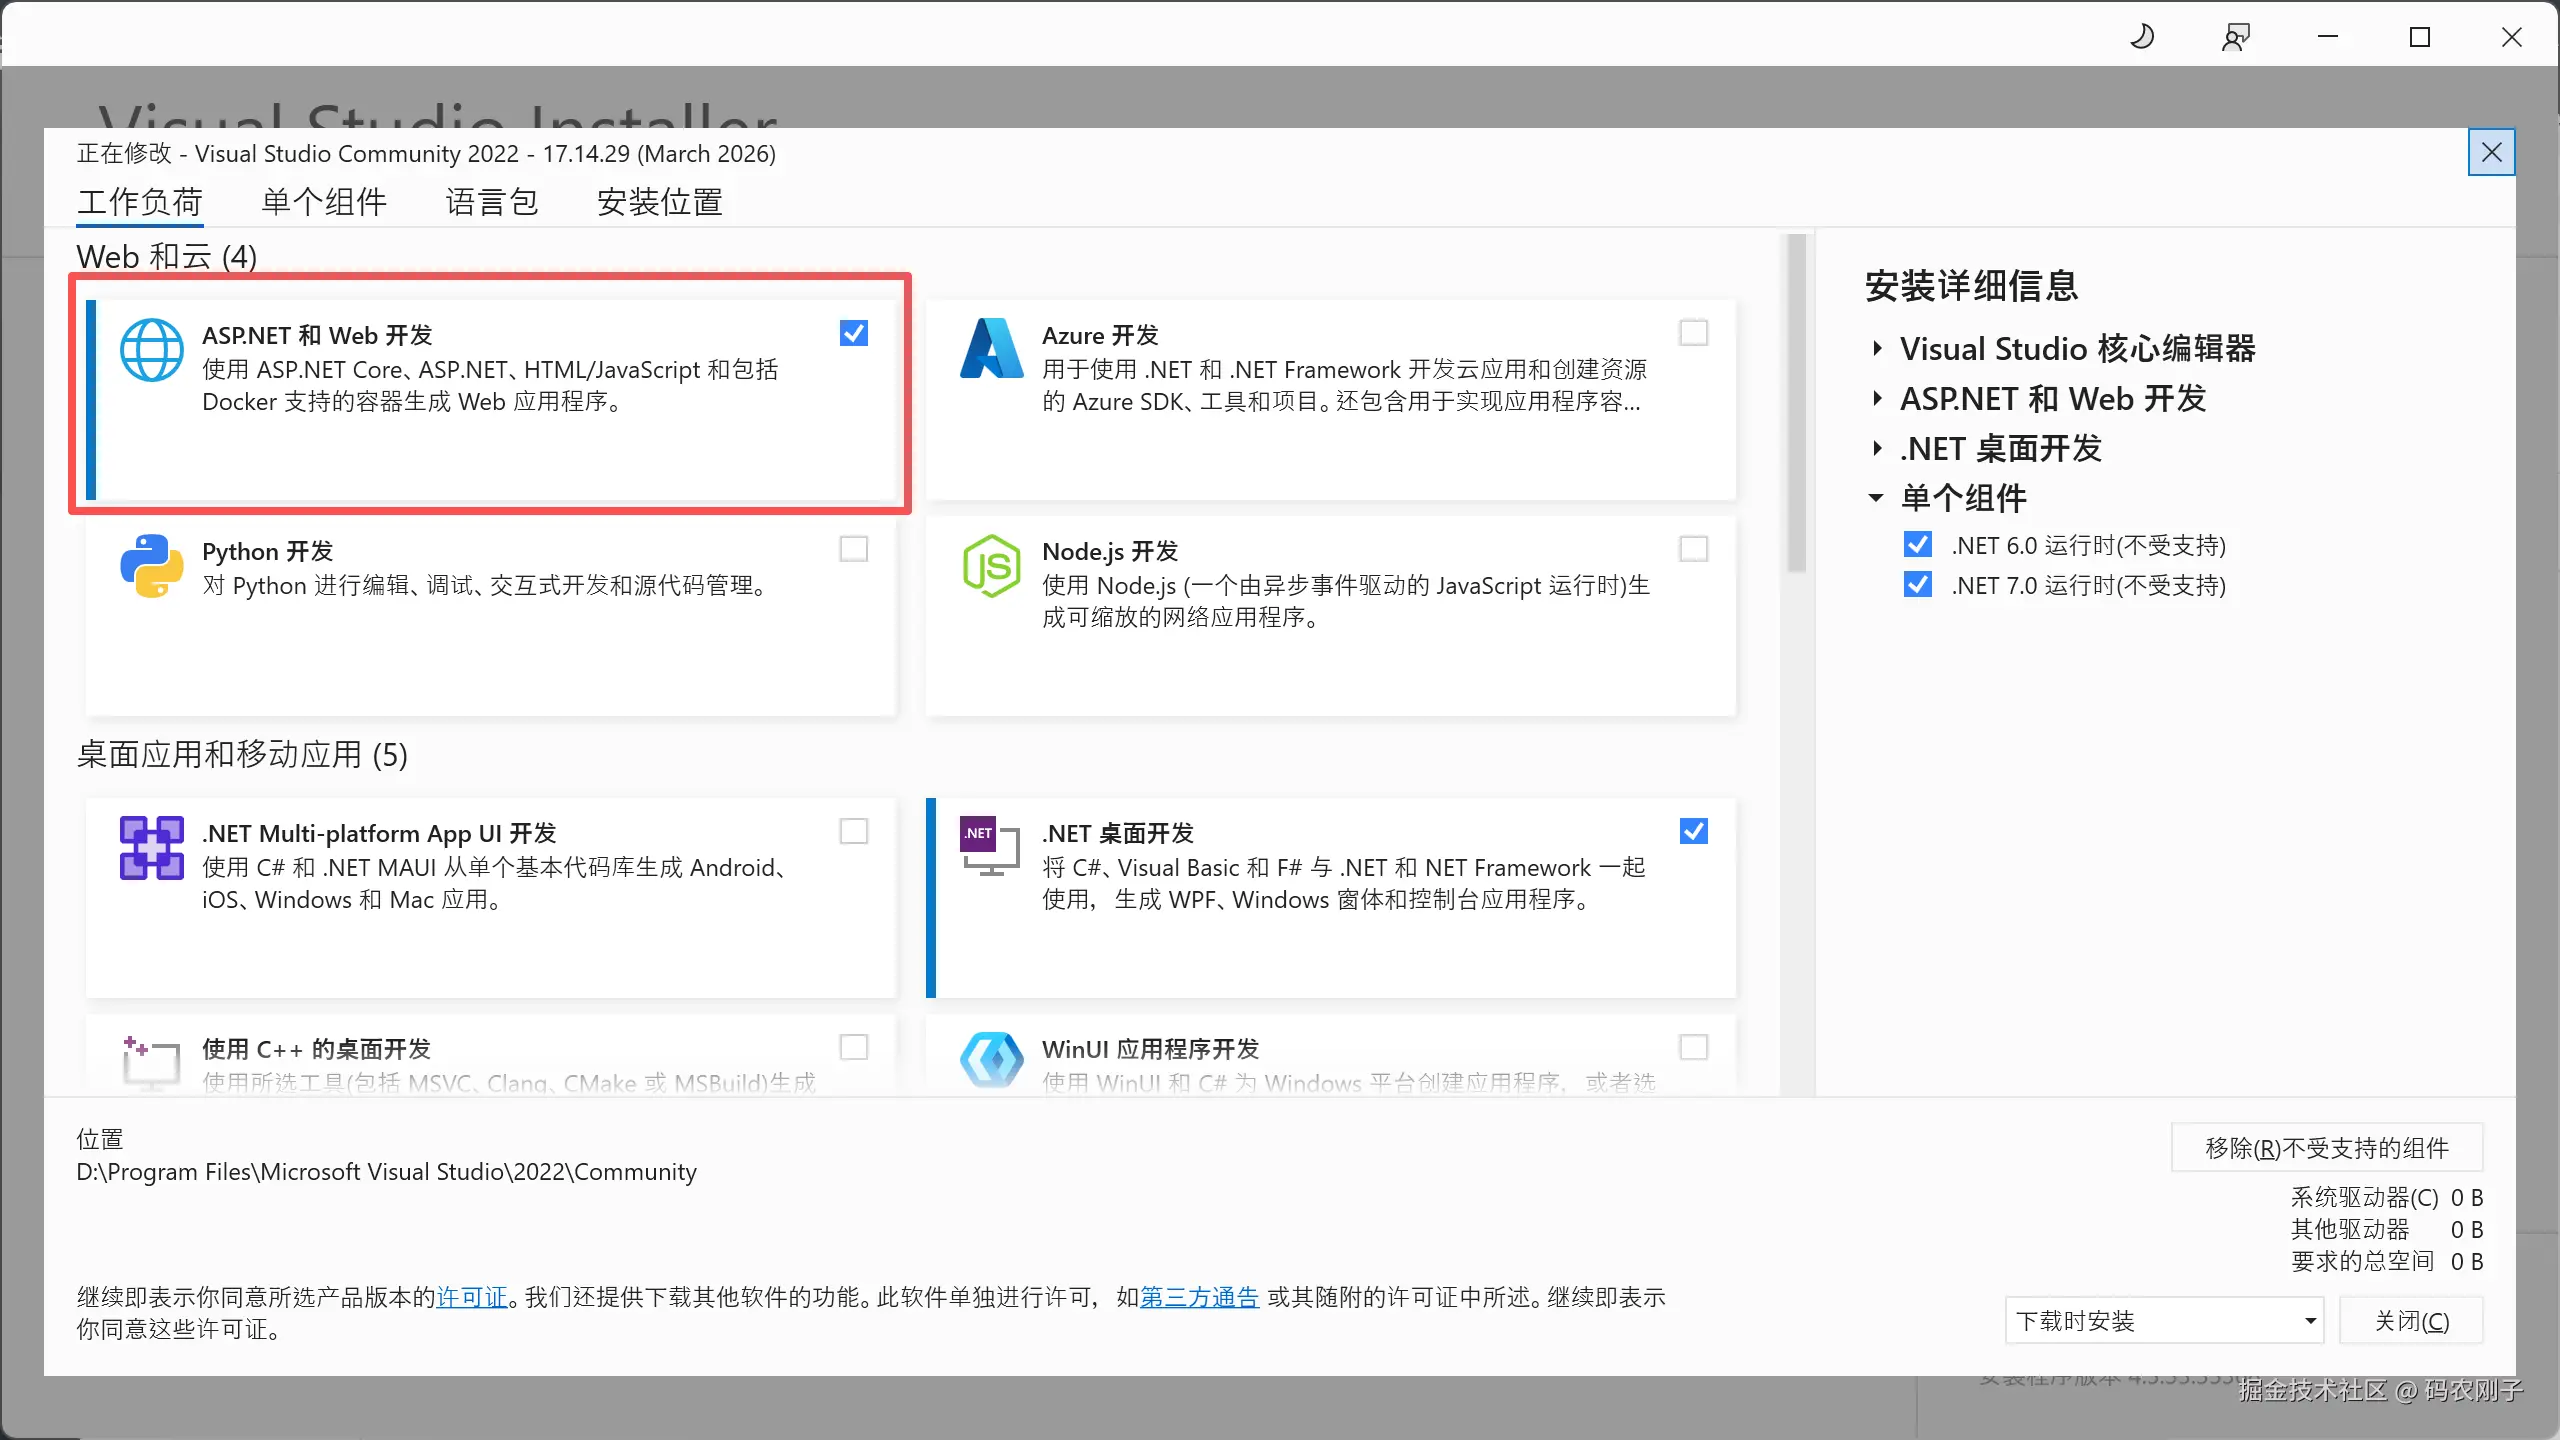Select 使用 C++ 的桌面开发 card title

point(316,1049)
